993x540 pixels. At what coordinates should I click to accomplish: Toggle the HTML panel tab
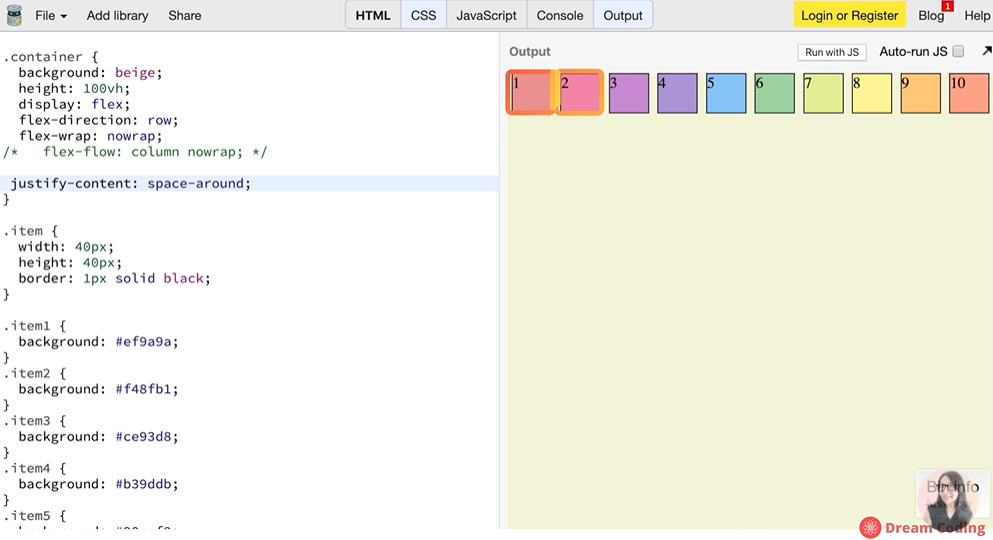[x=373, y=15]
